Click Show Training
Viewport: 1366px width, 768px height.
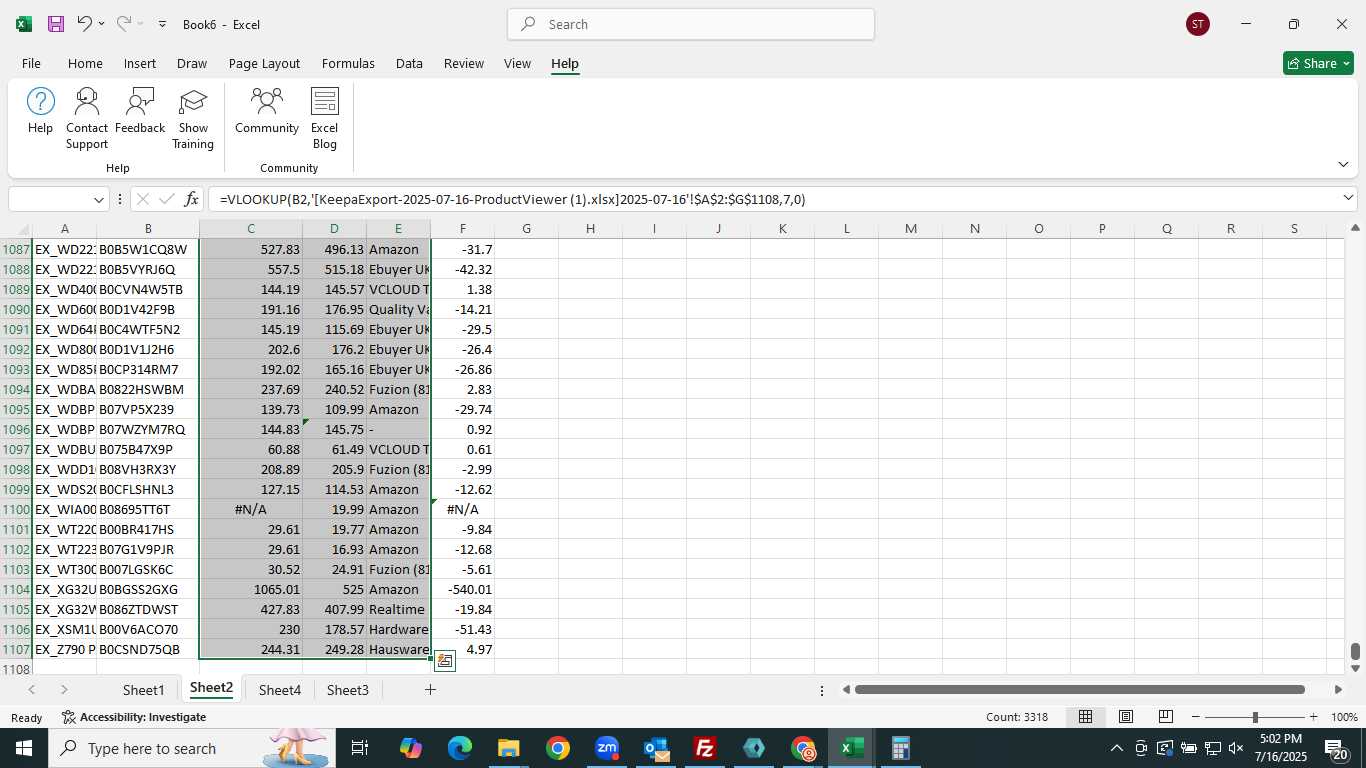(193, 119)
